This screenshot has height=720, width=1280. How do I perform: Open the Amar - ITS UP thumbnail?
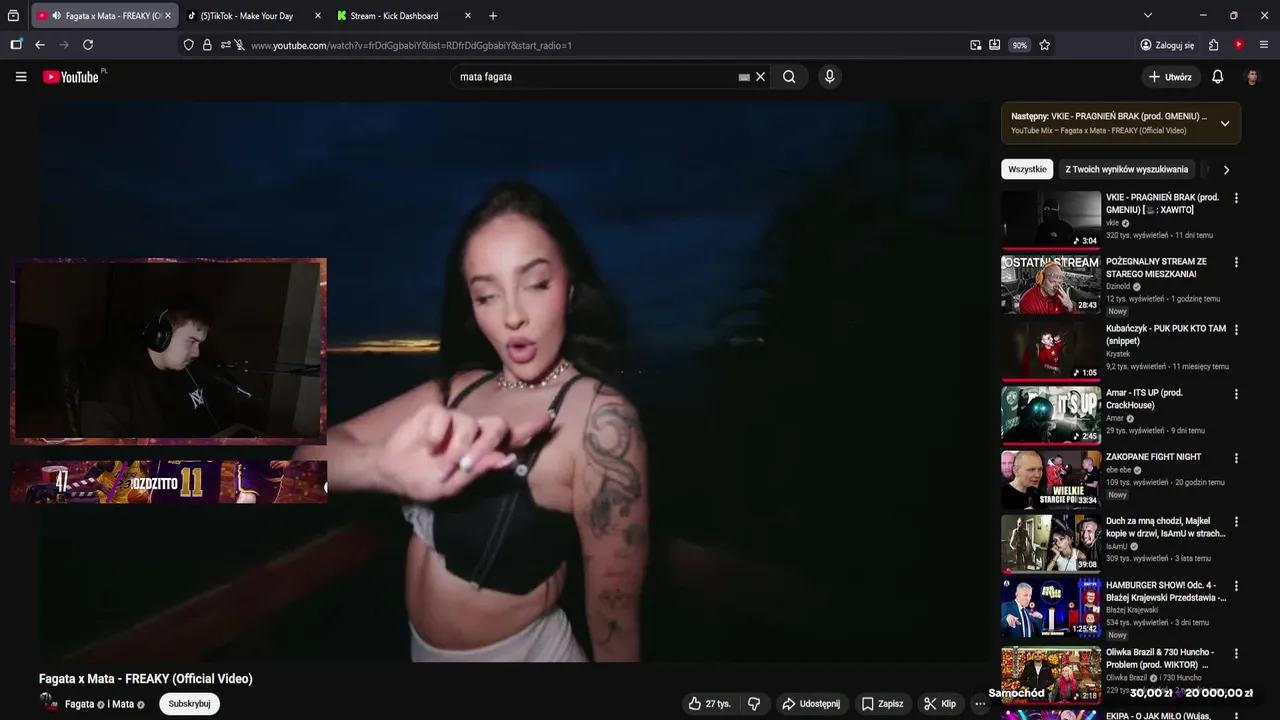tap(1051, 414)
